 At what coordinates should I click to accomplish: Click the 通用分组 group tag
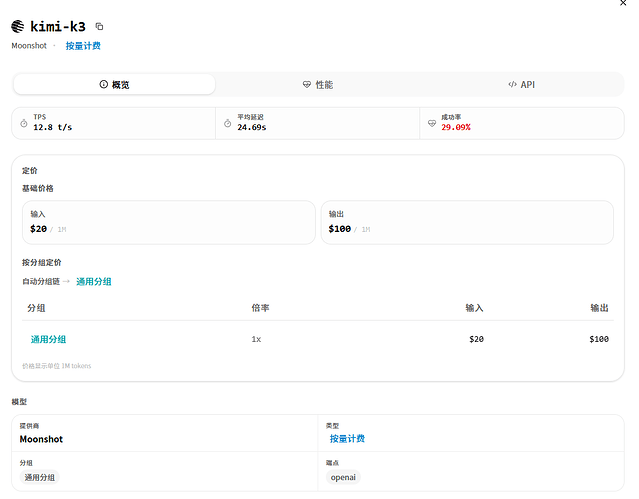[x=40, y=477]
